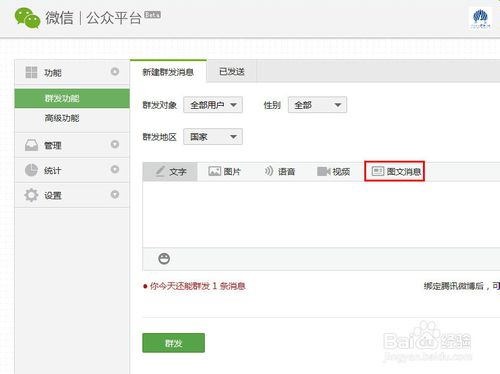
Task: Expand the 管理 section arrow
Action: click(x=115, y=144)
